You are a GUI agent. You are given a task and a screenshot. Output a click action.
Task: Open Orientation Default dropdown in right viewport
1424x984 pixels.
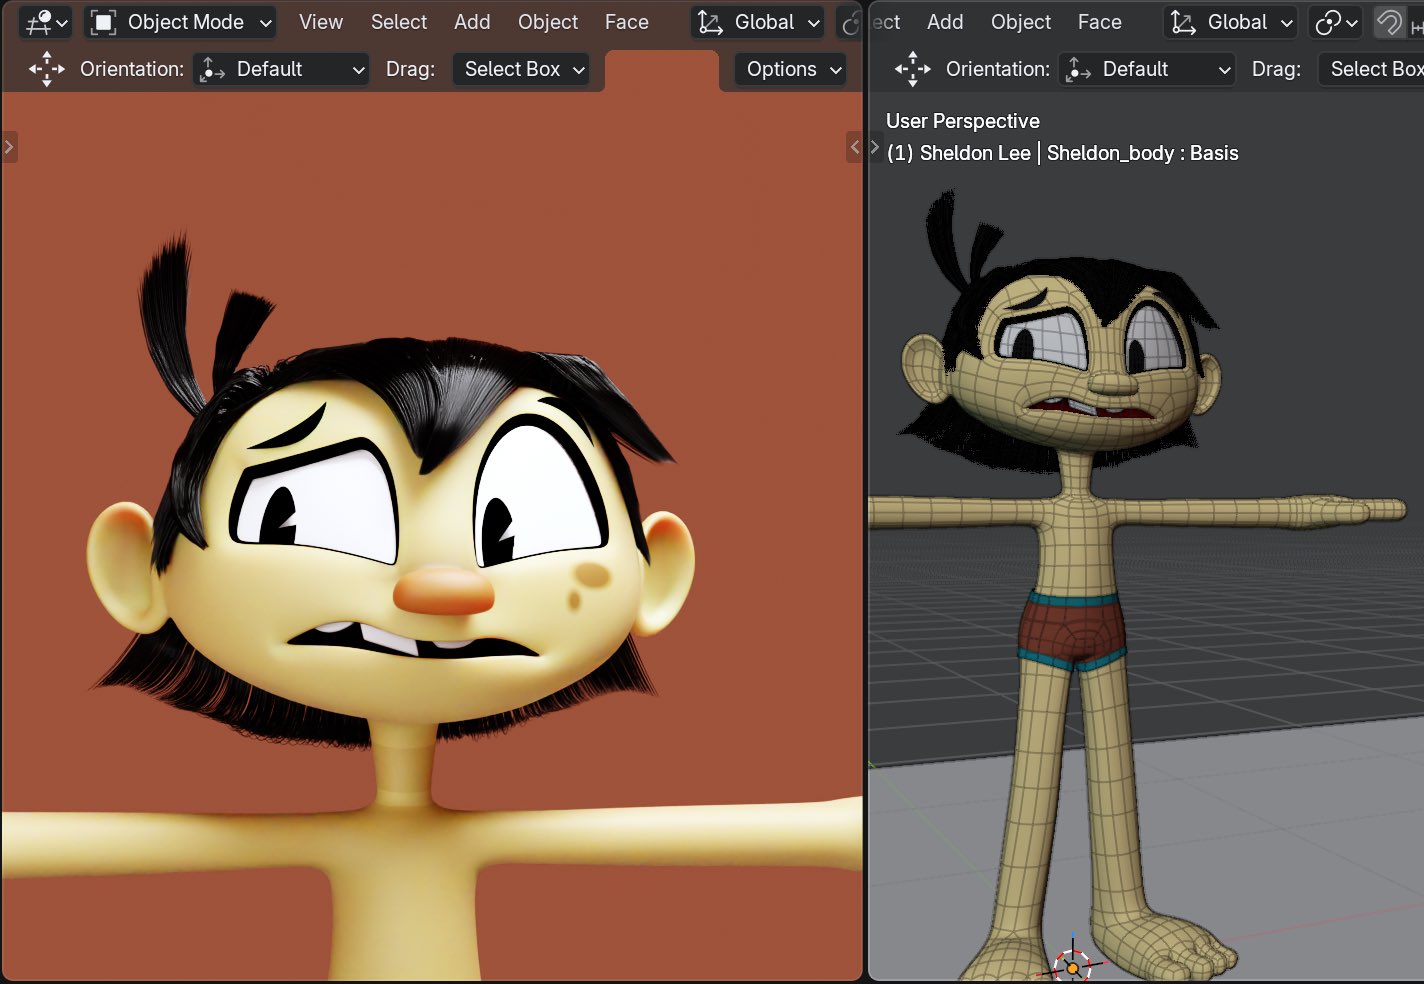coord(1147,69)
